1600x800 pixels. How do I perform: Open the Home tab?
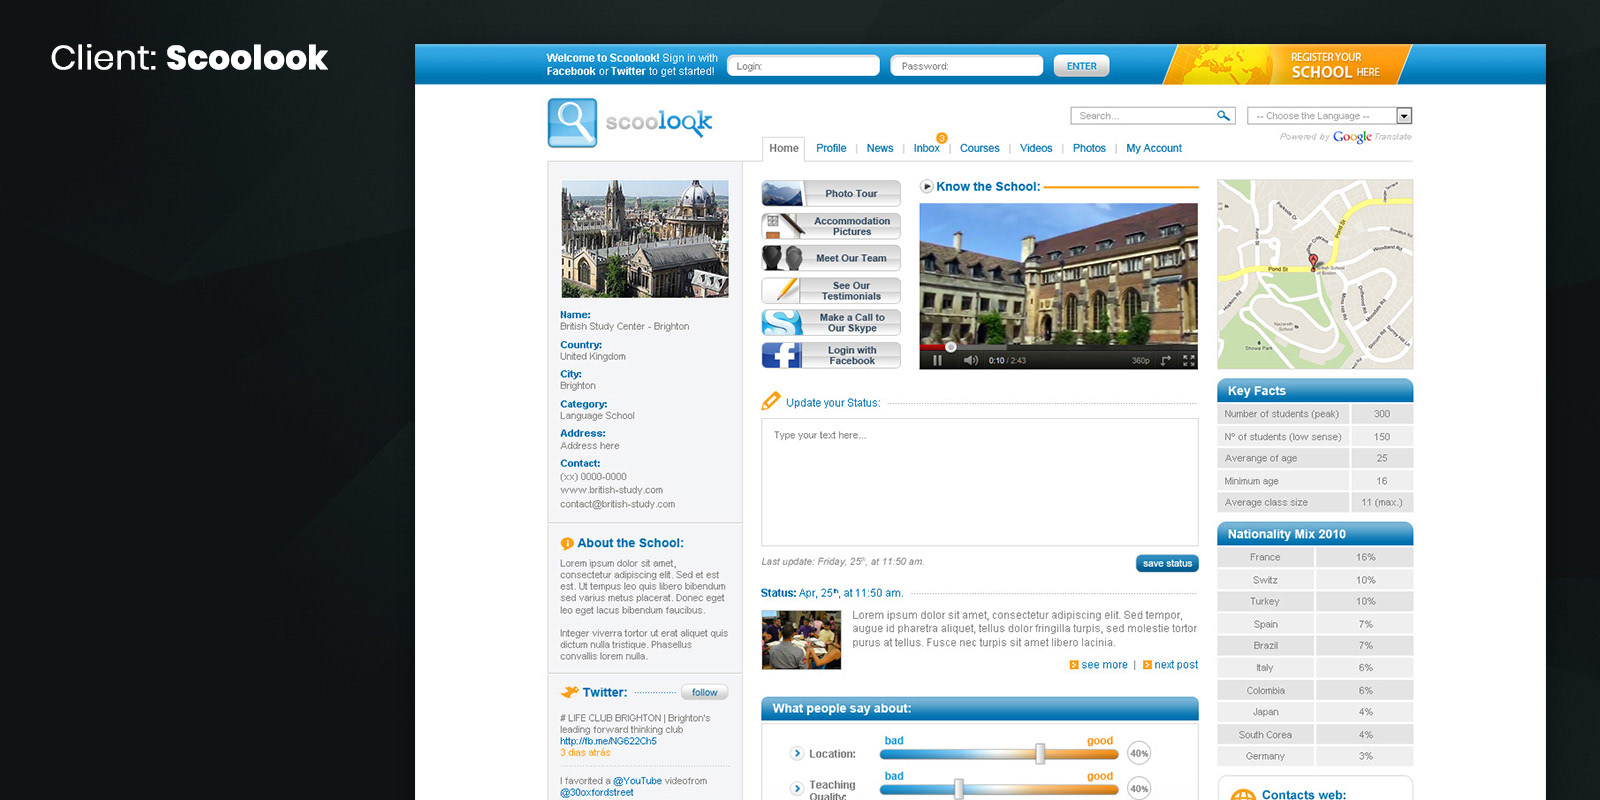click(x=784, y=148)
